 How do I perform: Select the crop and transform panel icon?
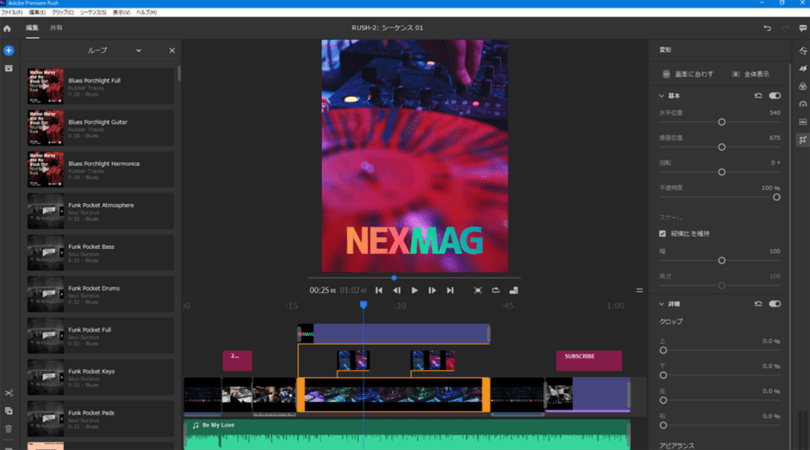[x=802, y=140]
